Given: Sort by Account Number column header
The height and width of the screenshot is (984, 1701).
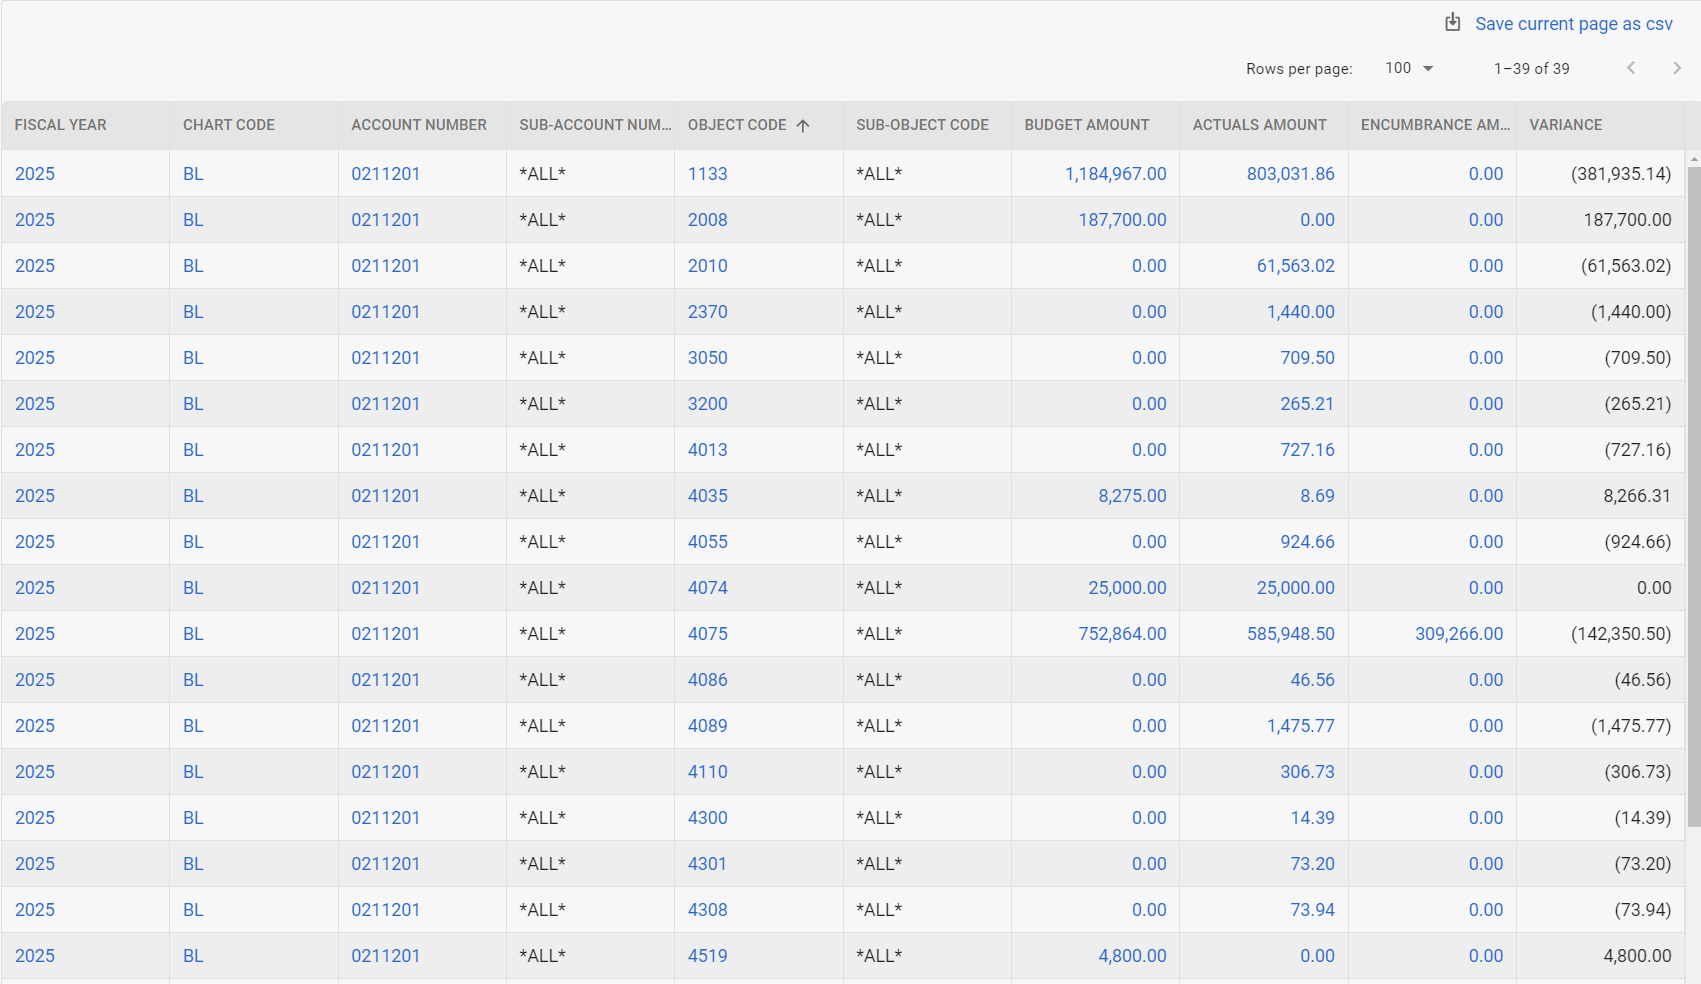Looking at the screenshot, I should [x=419, y=125].
